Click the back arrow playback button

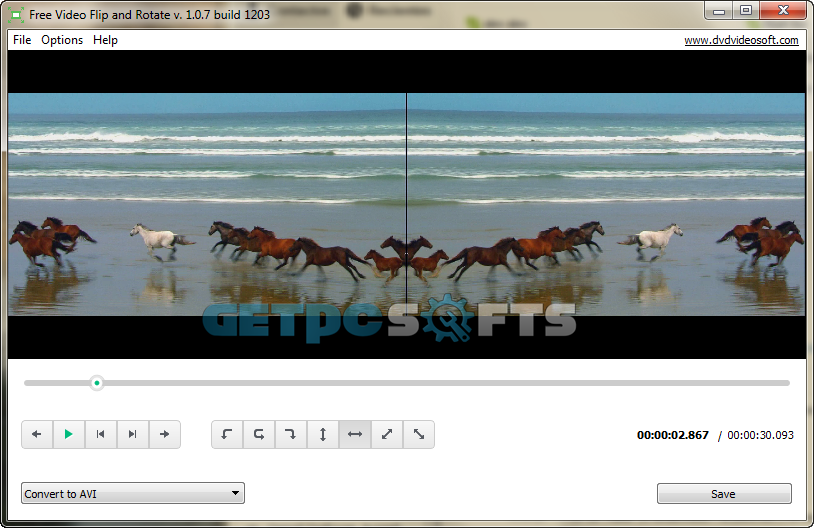37,434
